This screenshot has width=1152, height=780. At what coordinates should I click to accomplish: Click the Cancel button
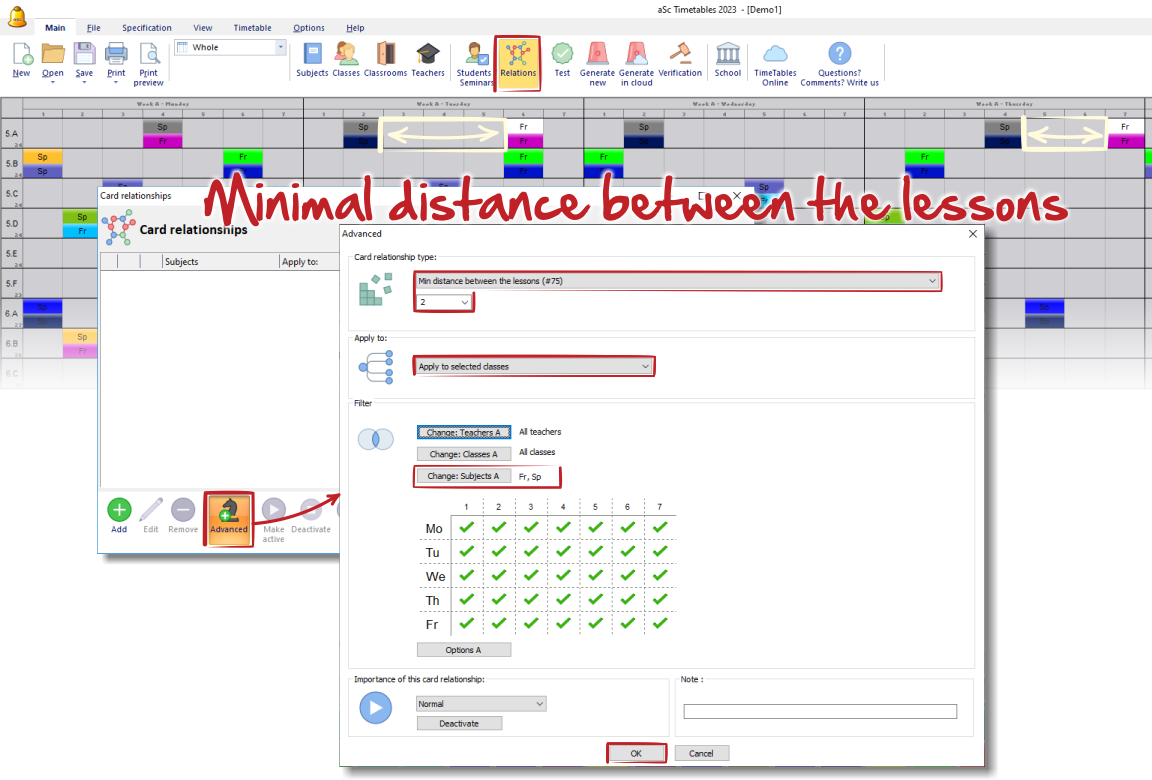pos(701,753)
